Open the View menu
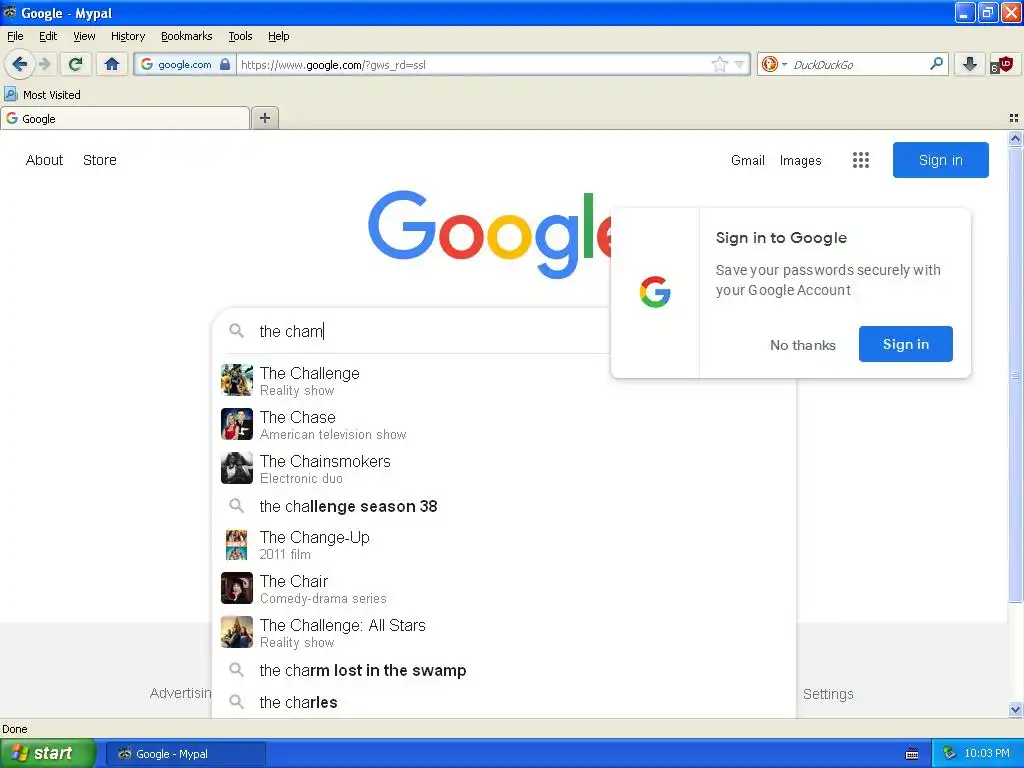Image resolution: width=1024 pixels, height=768 pixels. tap(84, 36)
